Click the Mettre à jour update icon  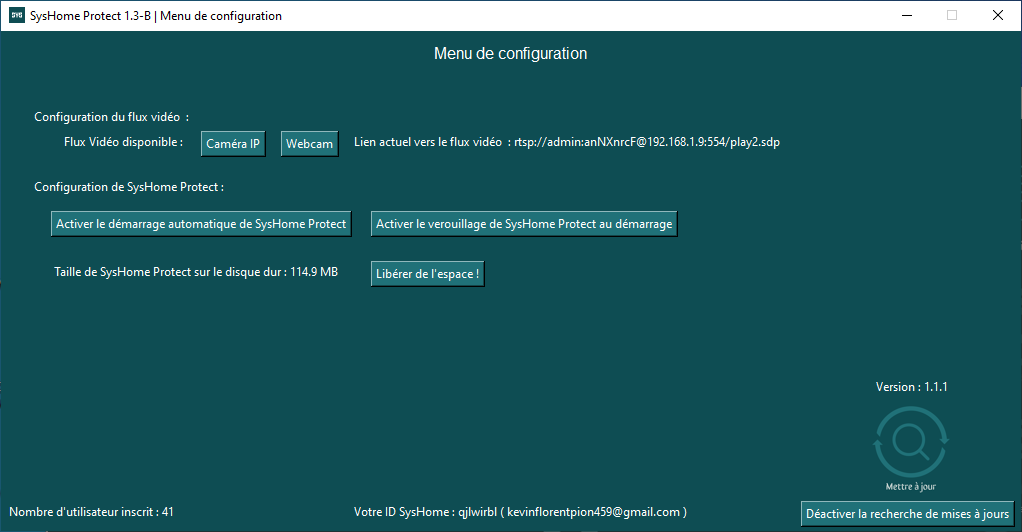point(911,442)
